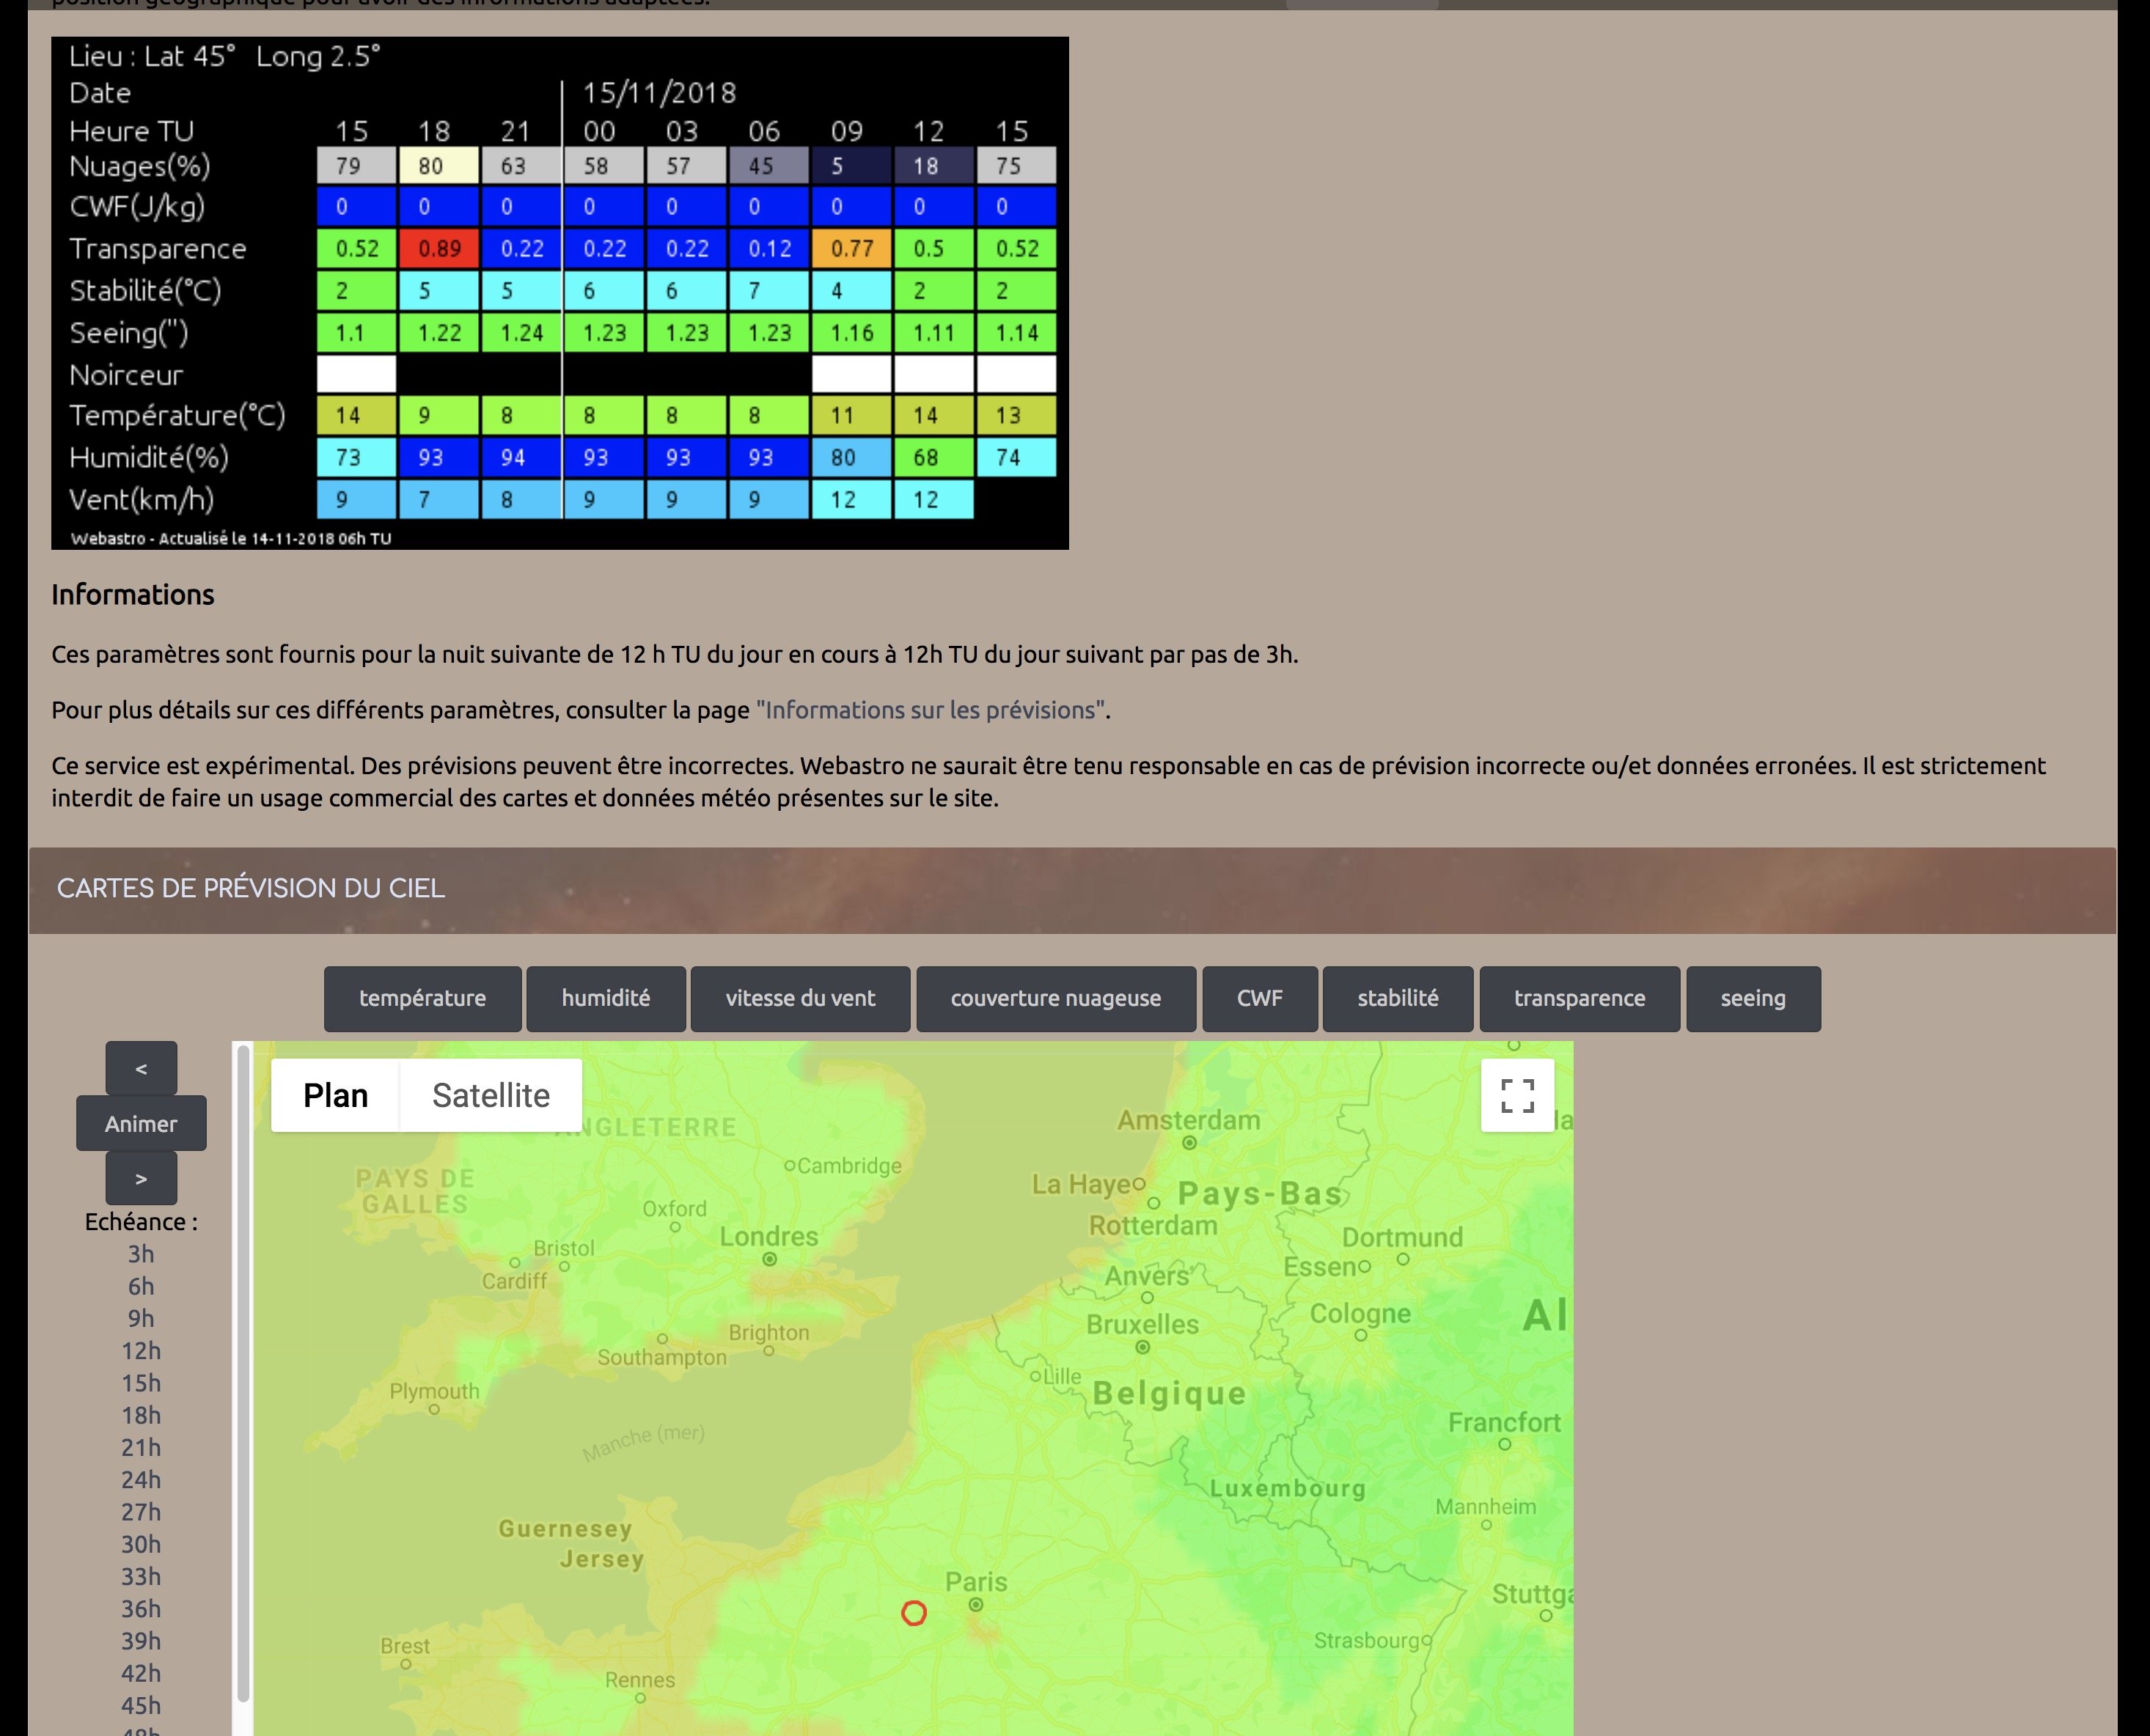Switch map to Satellite view

pyautogui.click(x=490, y=1095)
